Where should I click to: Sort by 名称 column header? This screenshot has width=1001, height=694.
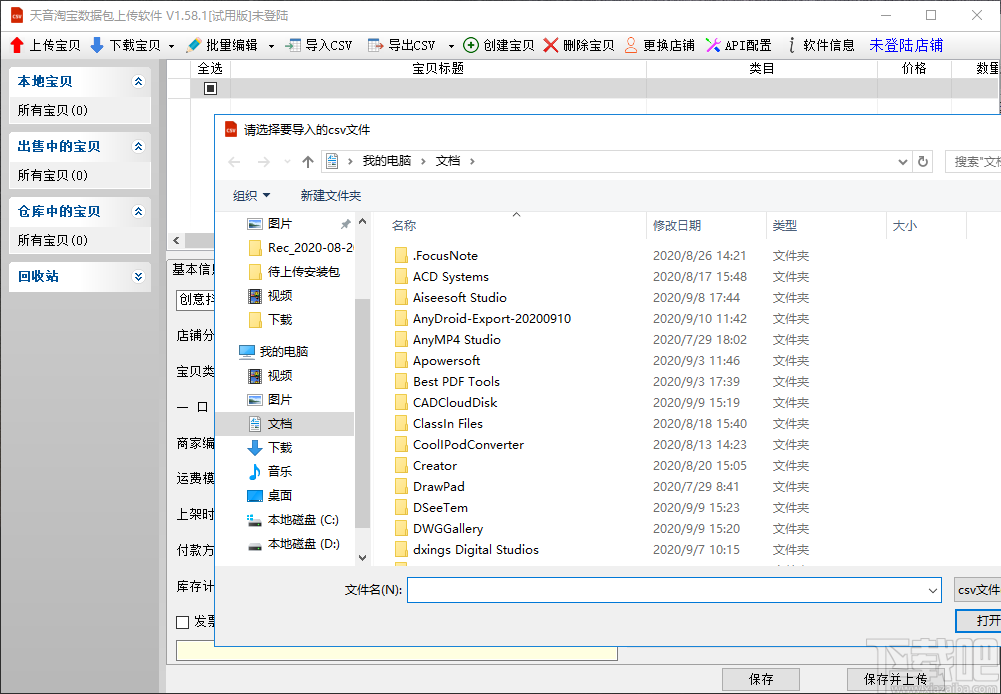pos(403,225)
